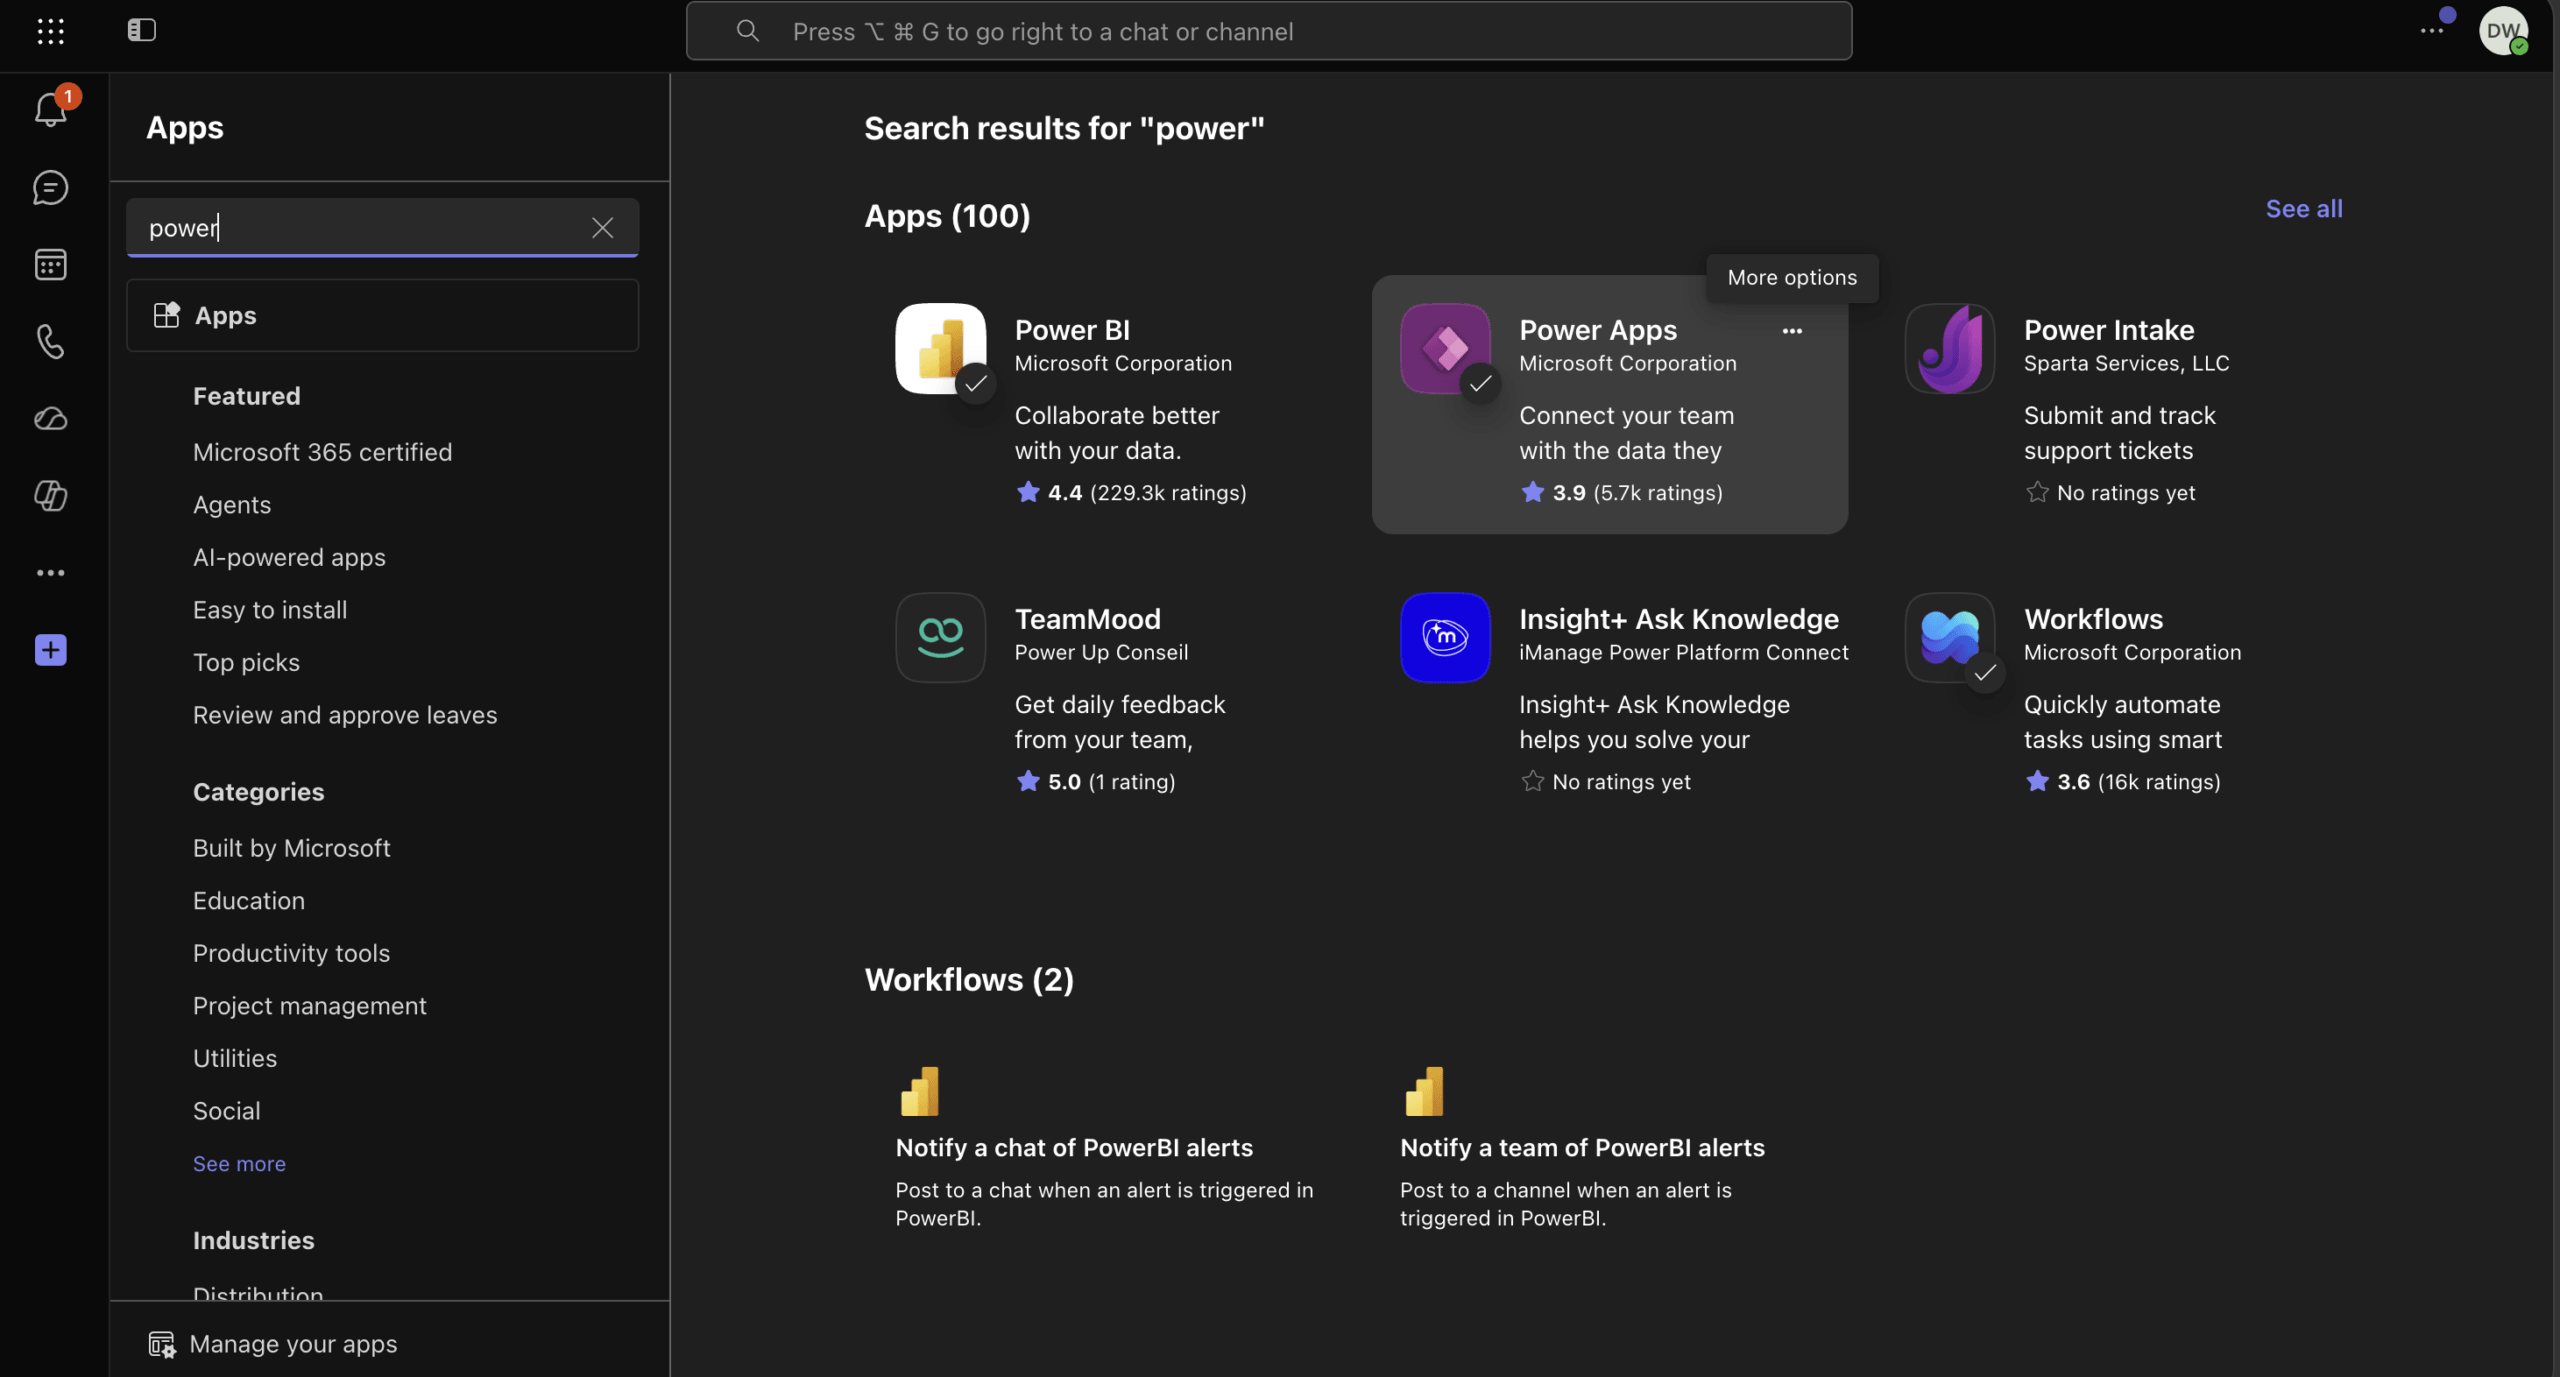Open the Power Intake title
The height and width of the screenshot is (1377, 2560).
pyautogui.click(x=2109, y=330)
